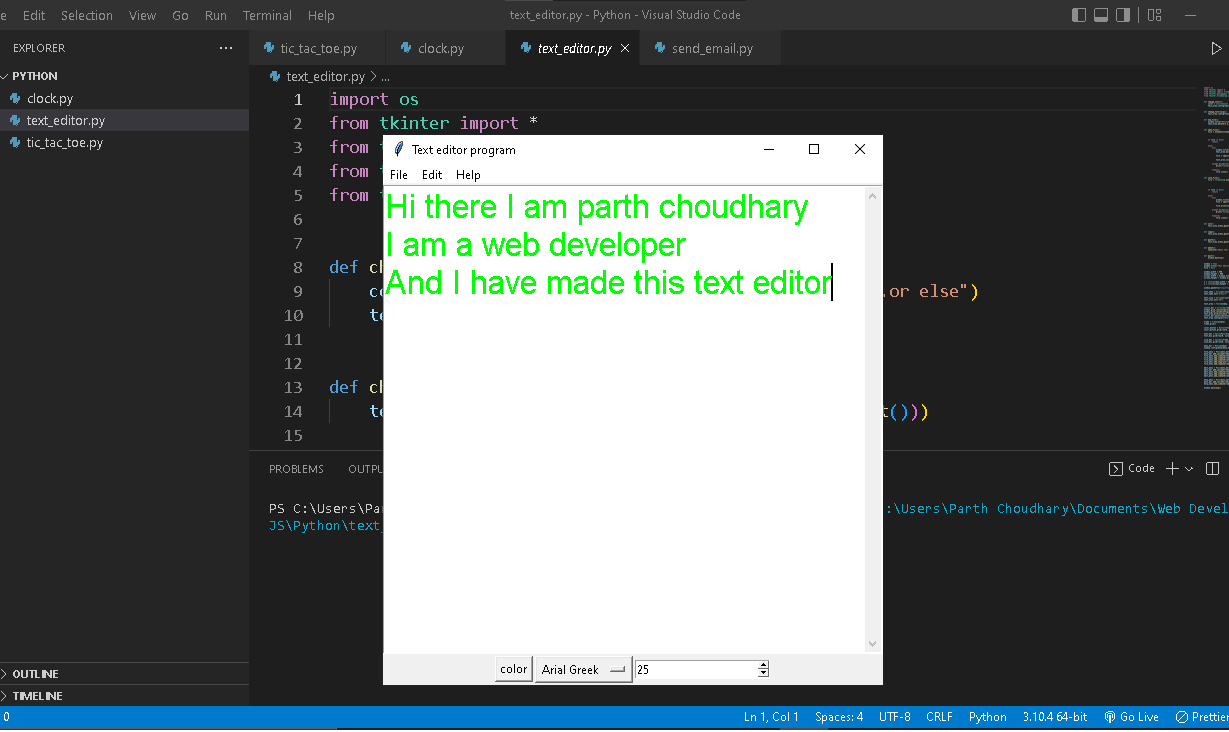This screenshot has width=1229, height=732.
Task: Change UTF-8 encoding in status bar
Action: tap(895, 717)
